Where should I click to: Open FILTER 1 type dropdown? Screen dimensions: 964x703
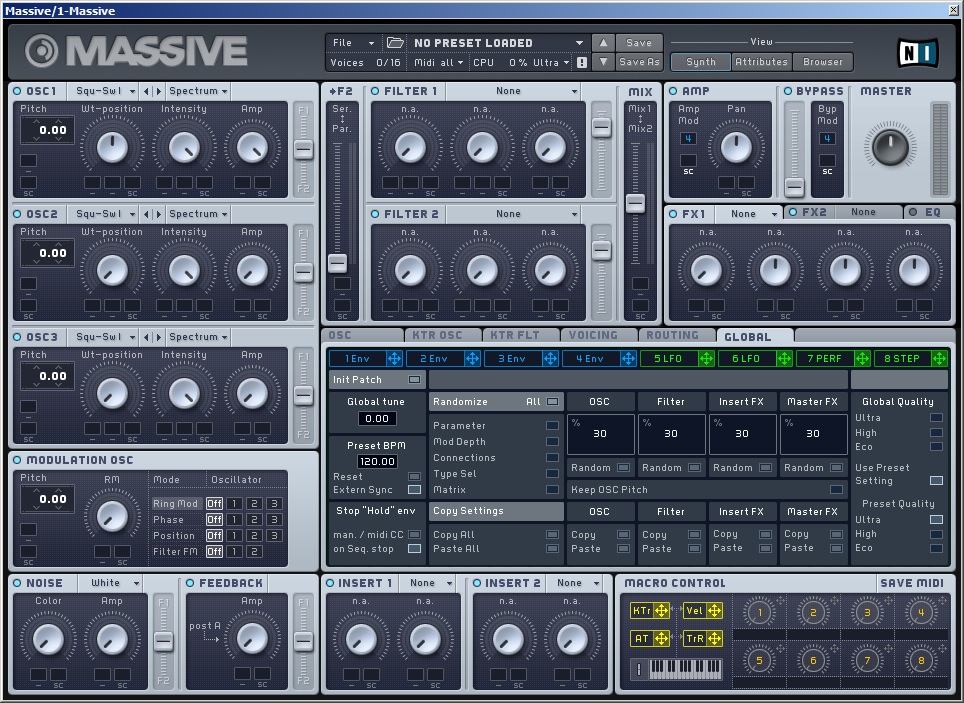pos(513,91)
